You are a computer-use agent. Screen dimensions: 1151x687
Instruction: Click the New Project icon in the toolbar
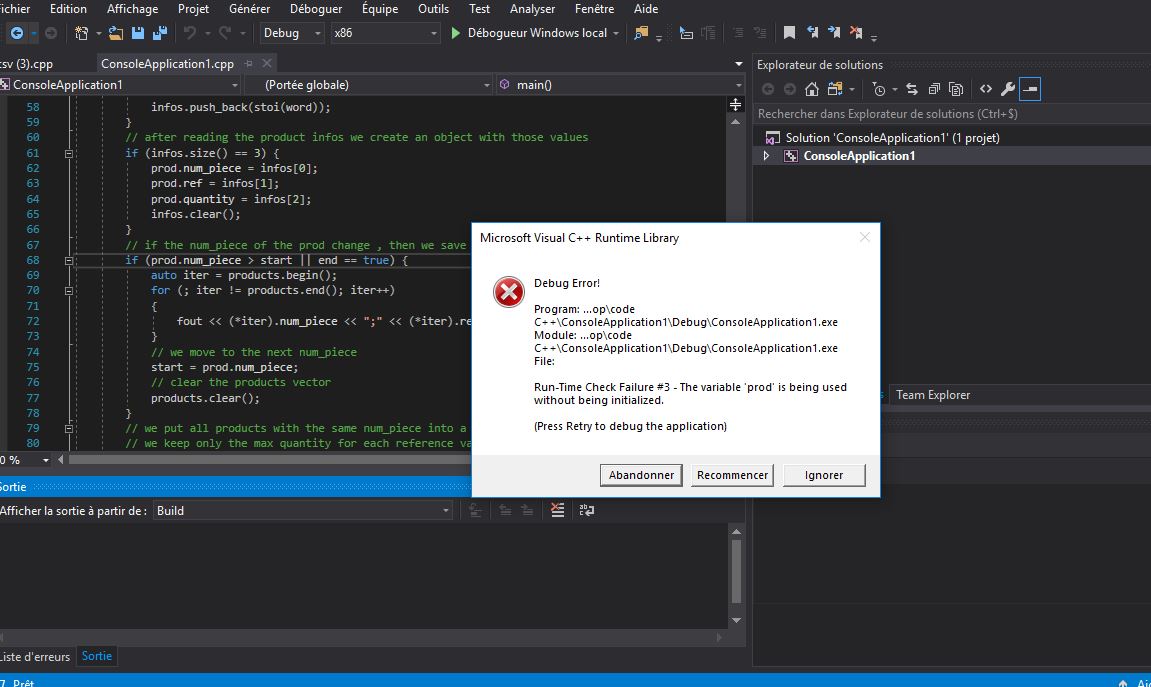81,33
